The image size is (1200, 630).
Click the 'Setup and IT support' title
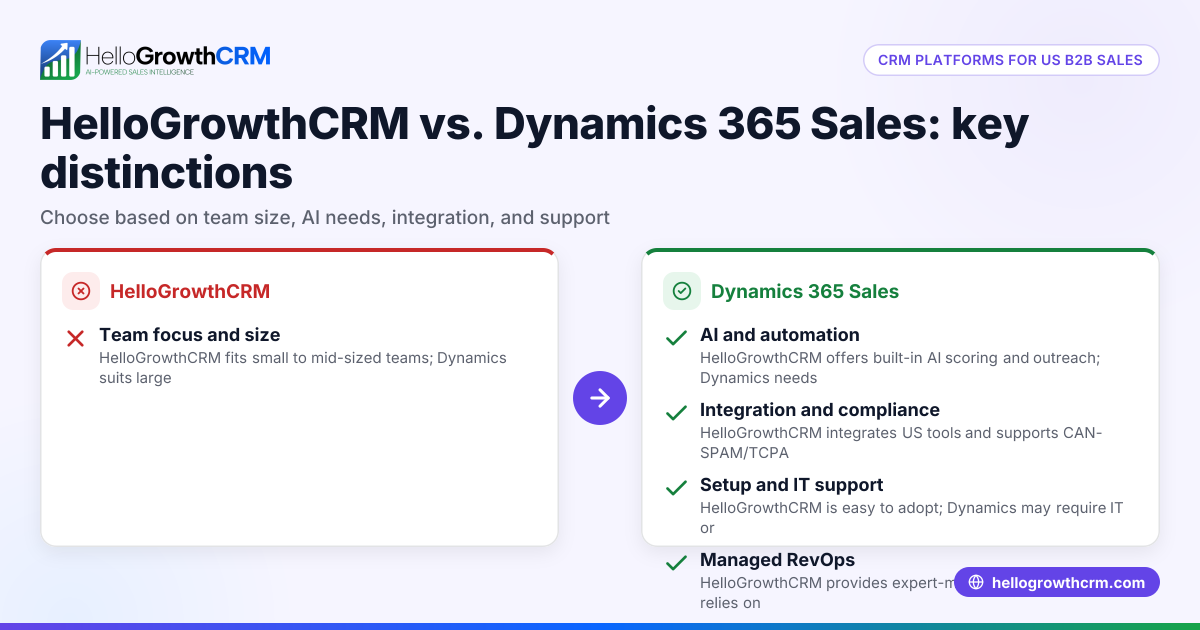[x=791, y=485]
